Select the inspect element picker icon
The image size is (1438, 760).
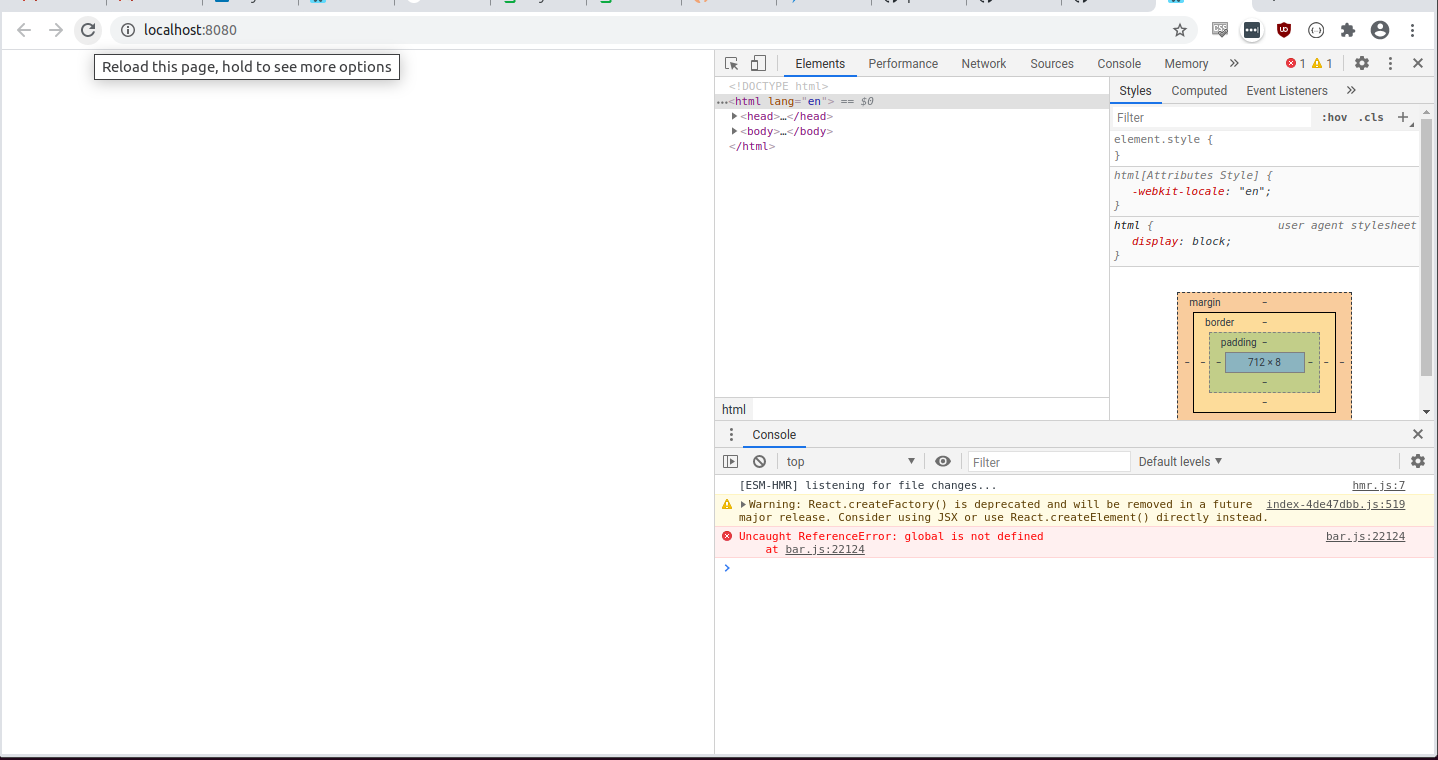tap(730, 63)
